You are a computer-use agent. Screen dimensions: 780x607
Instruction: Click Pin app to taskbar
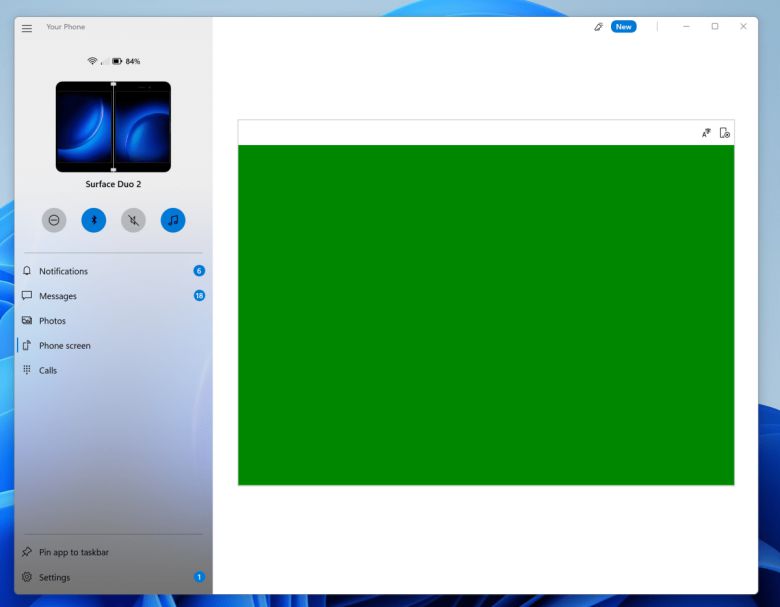click(x=73, y=552)
